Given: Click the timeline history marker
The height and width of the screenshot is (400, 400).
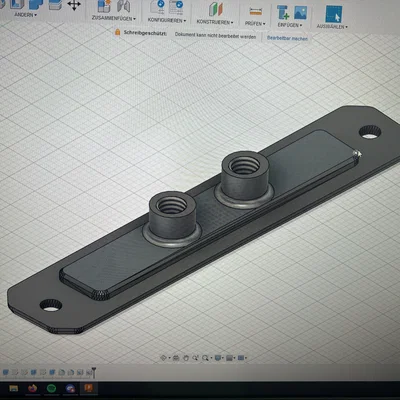Looking at the screenshot, I should click(x=94, y=372).
